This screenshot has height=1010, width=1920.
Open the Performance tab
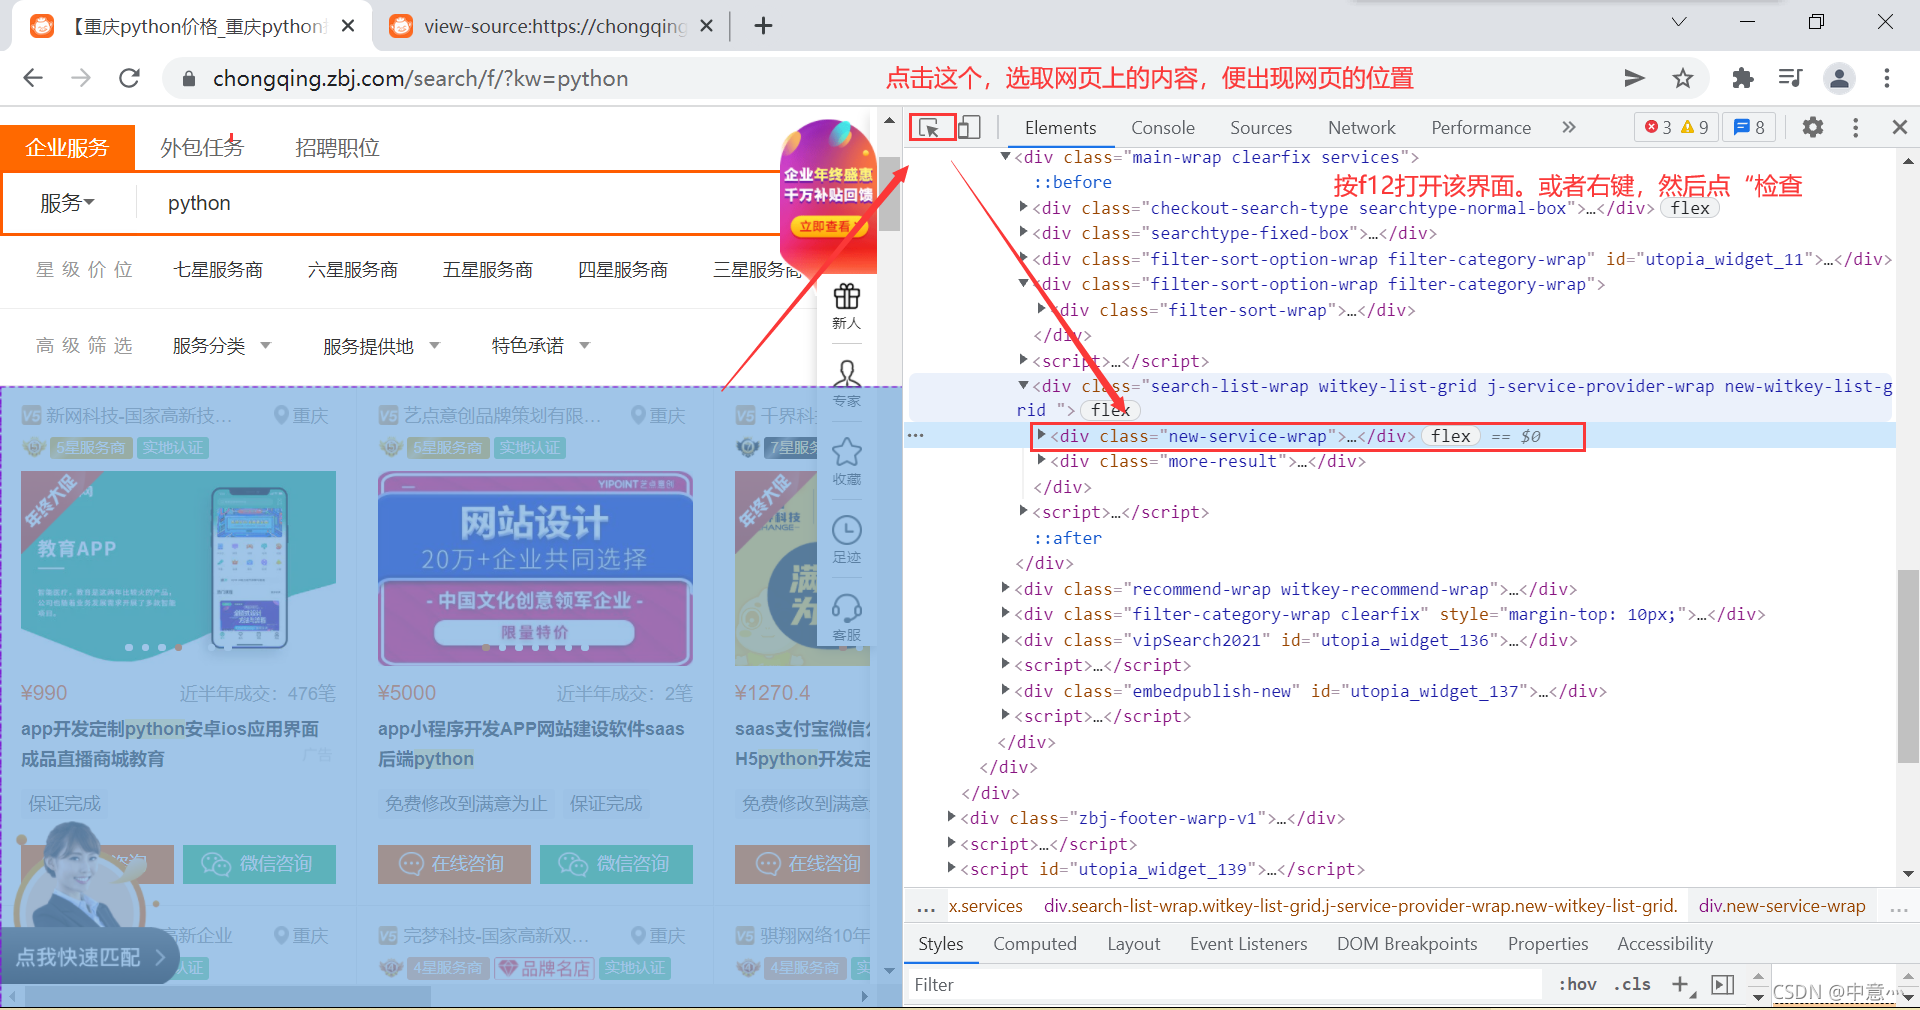(1480, 128)
